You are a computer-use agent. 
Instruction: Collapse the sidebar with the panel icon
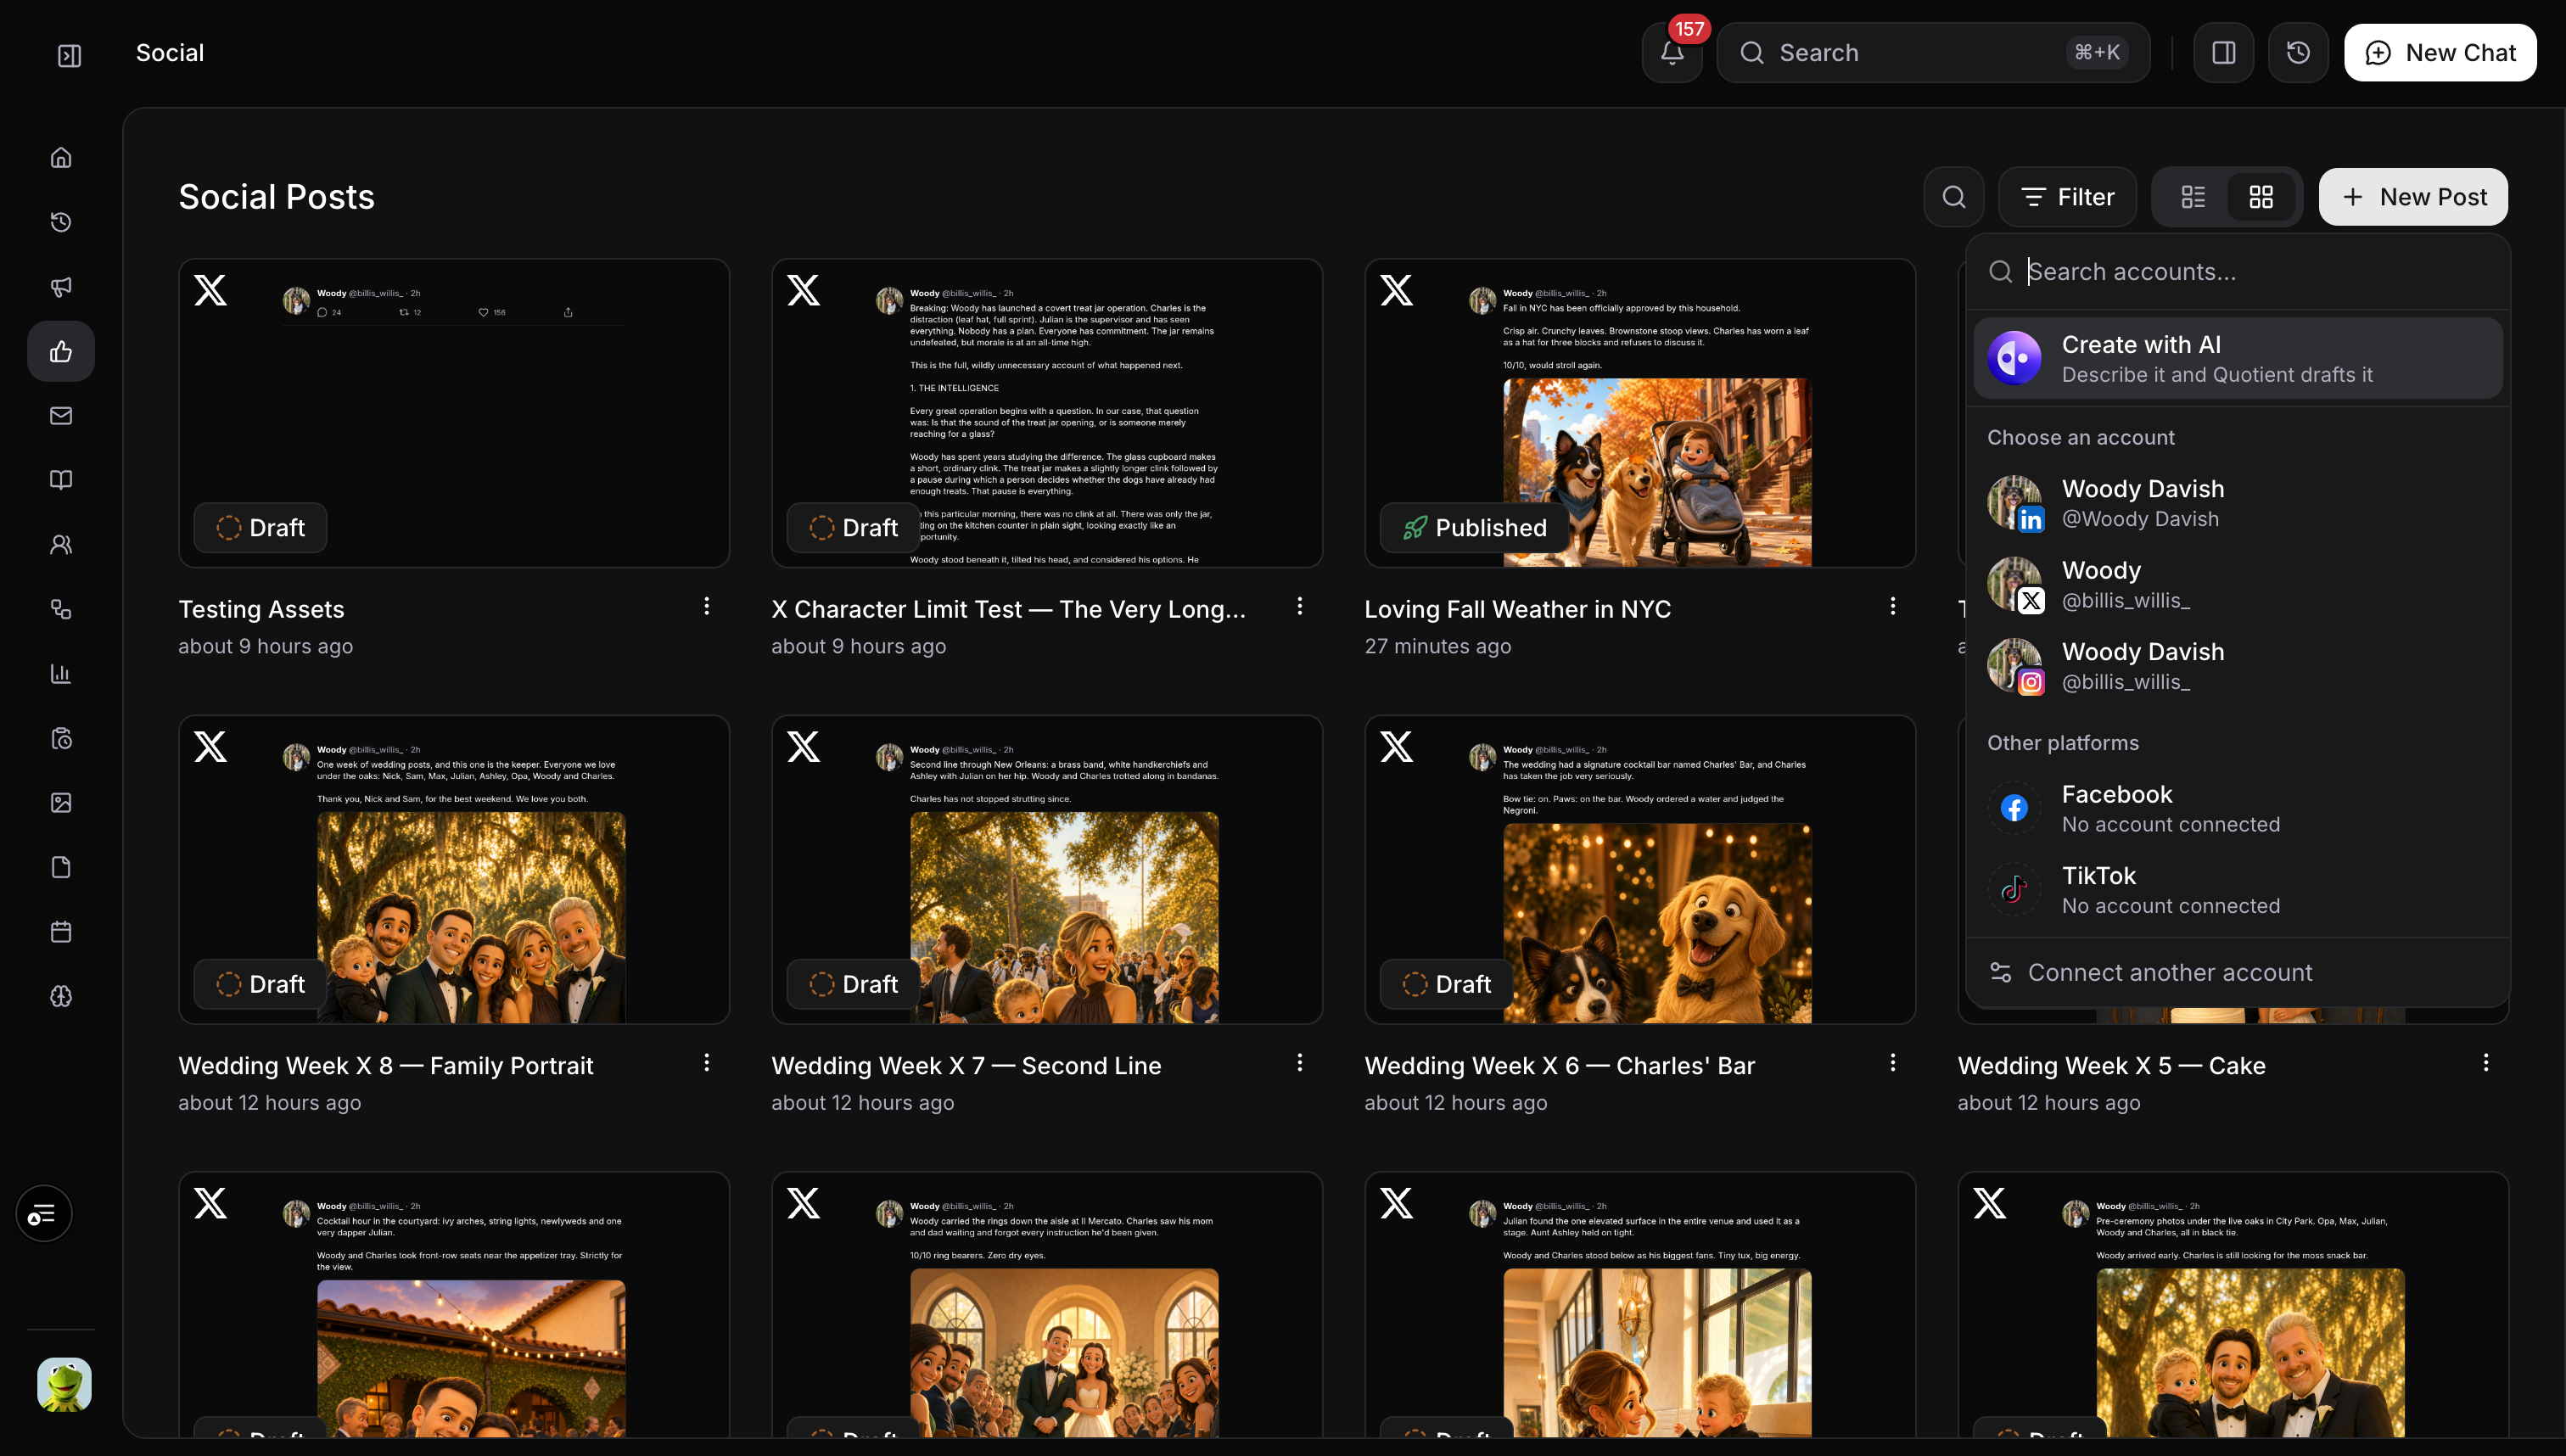coord(69,55)
